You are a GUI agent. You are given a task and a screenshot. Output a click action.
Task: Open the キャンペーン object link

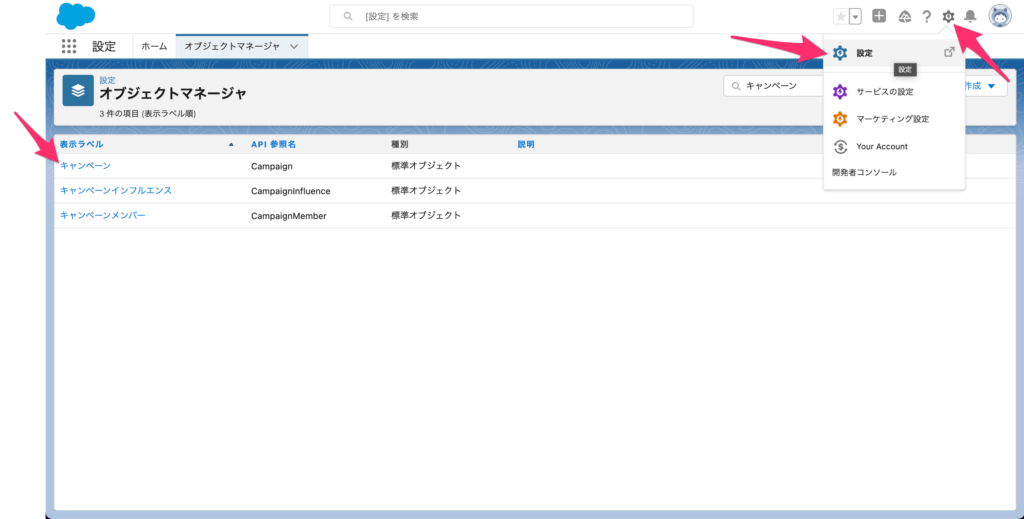(x=85, y=166)
